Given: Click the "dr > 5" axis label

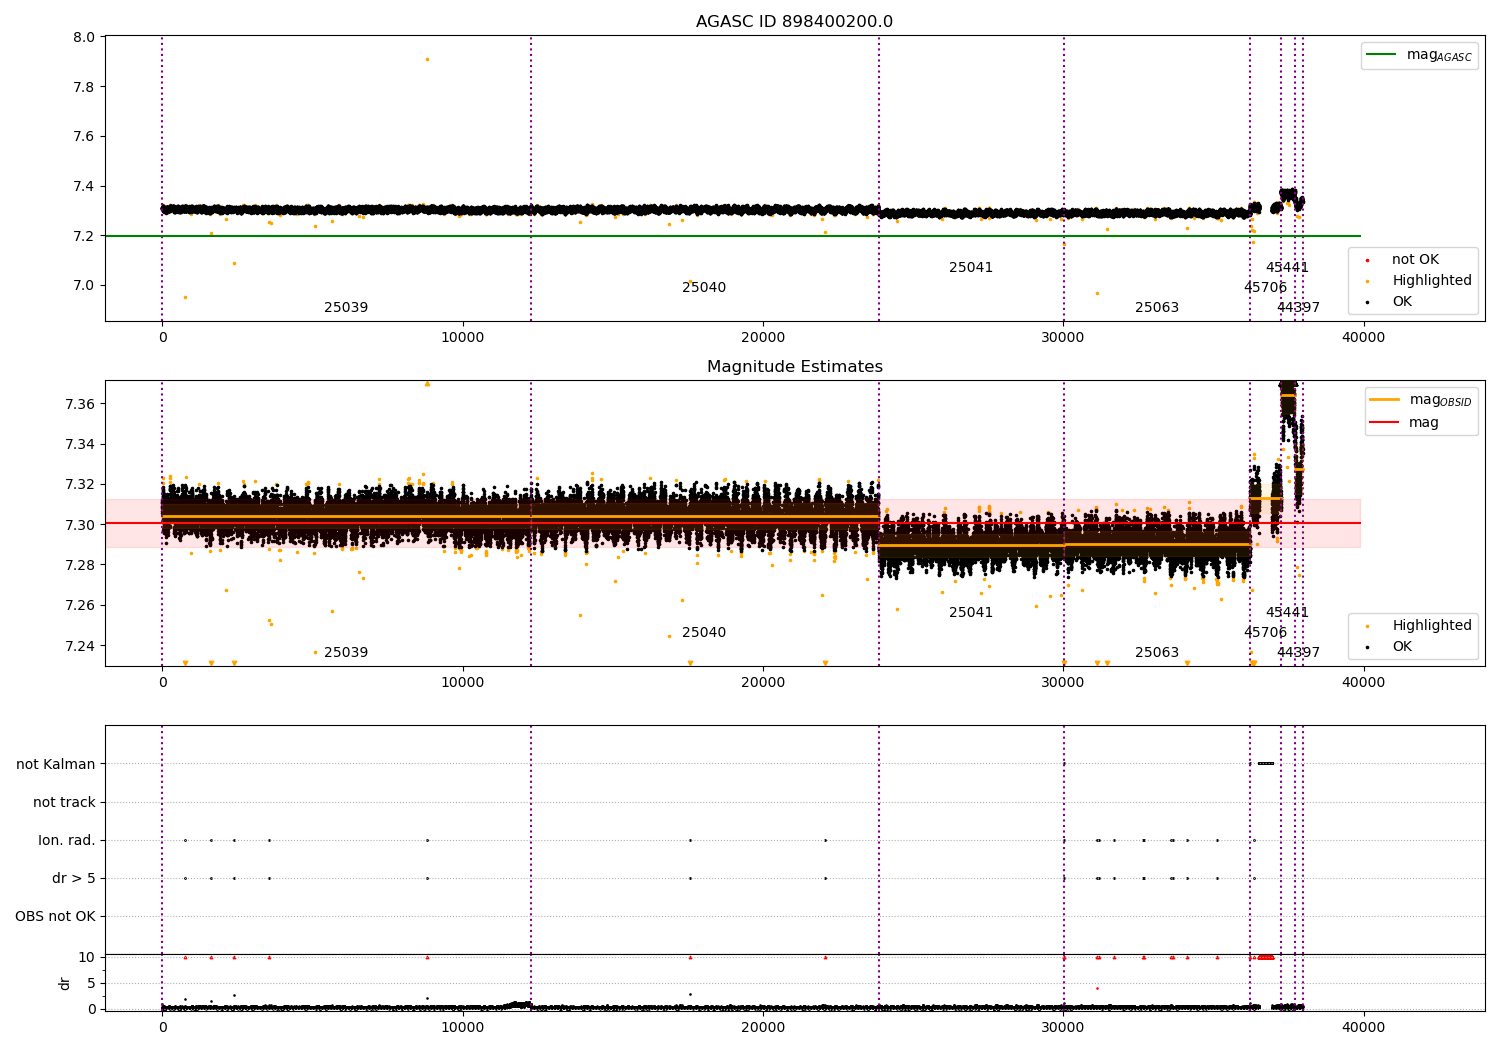Looking at the screenshot, I should click(x=74, y=878).
